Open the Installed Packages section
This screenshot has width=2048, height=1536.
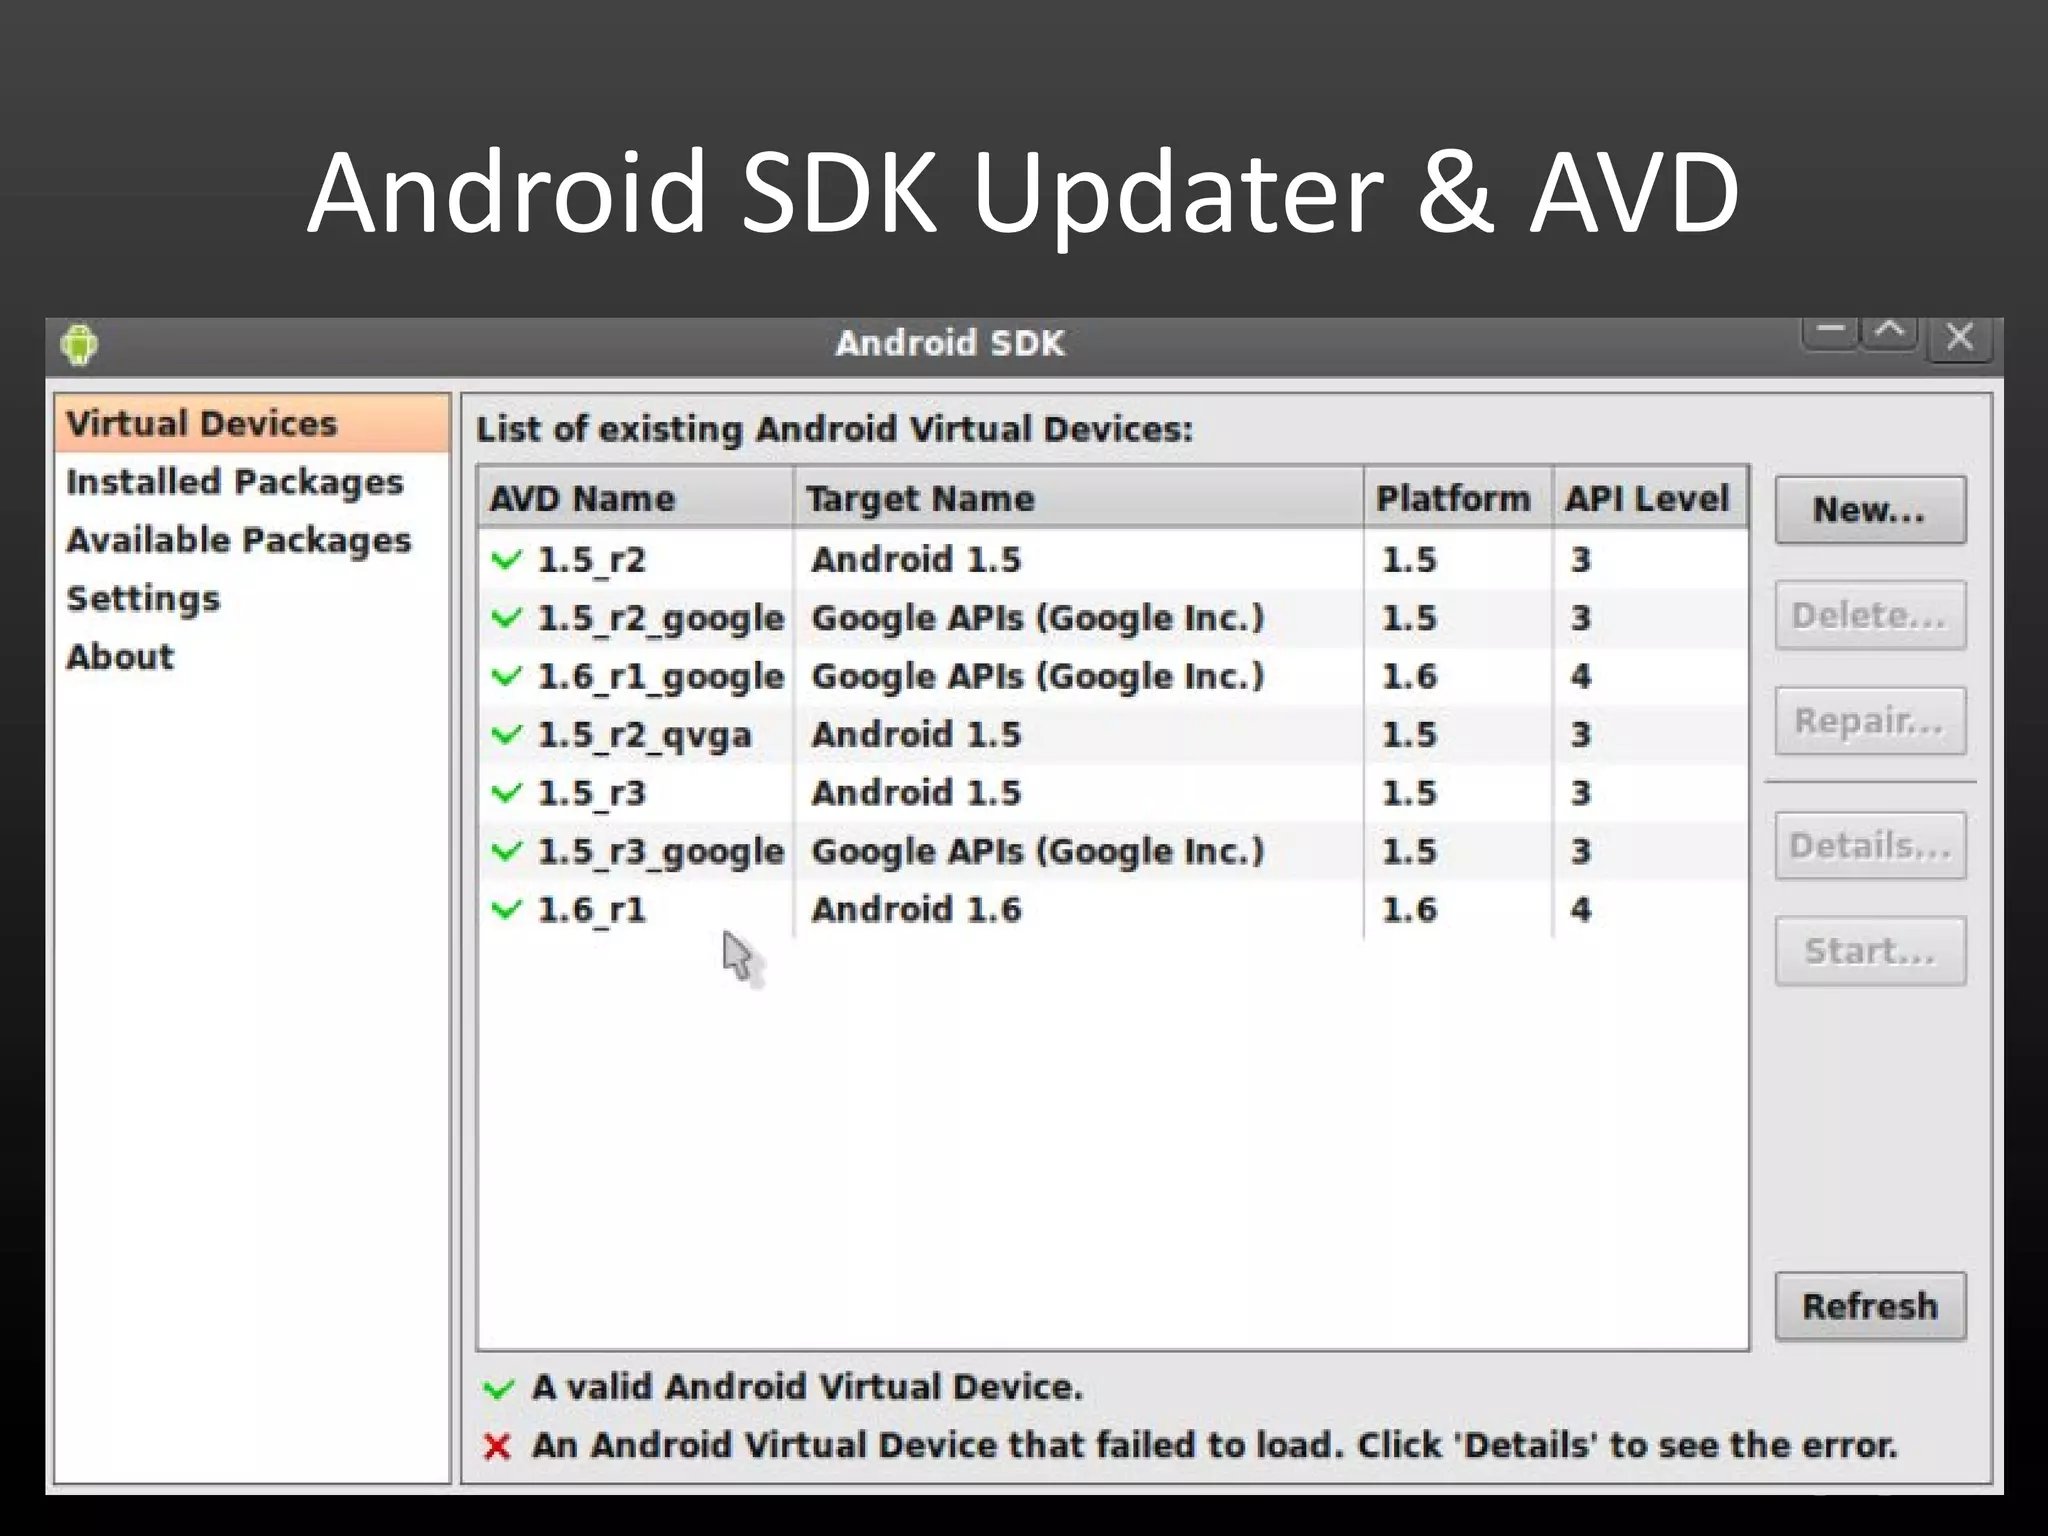tap(235, 482)
